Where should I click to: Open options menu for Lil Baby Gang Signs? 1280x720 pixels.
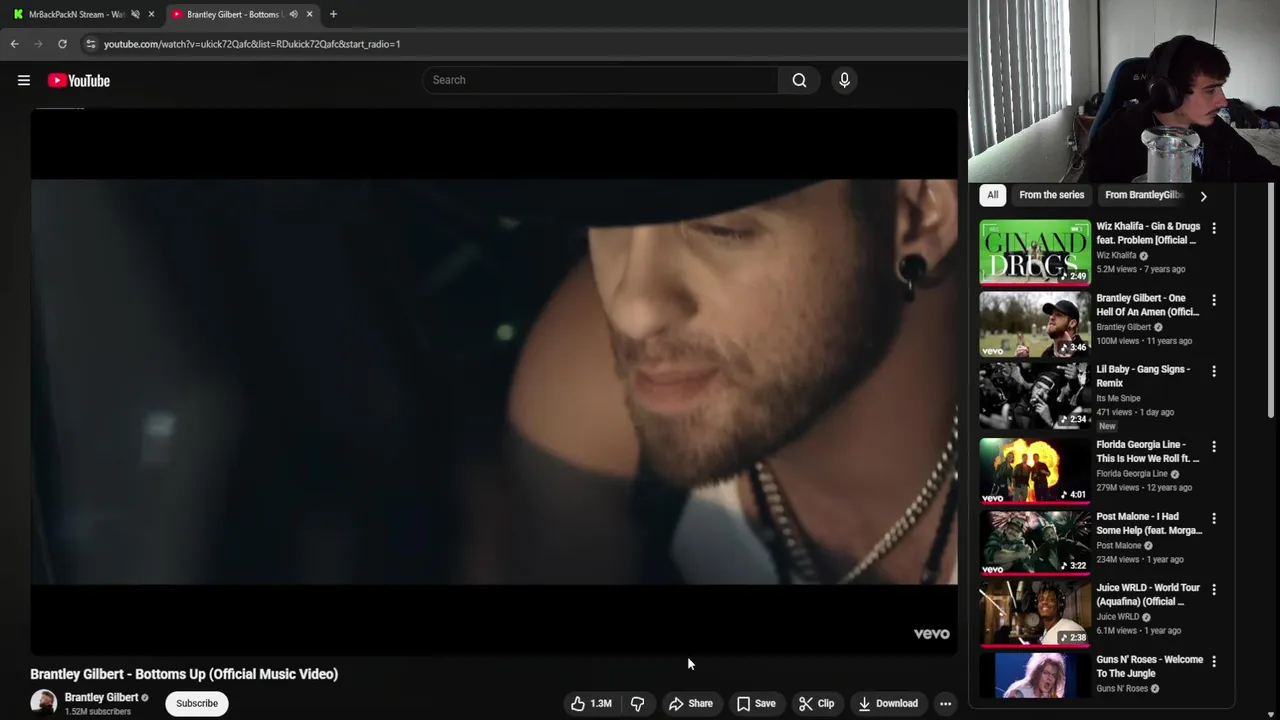(x=1214, y=371)
